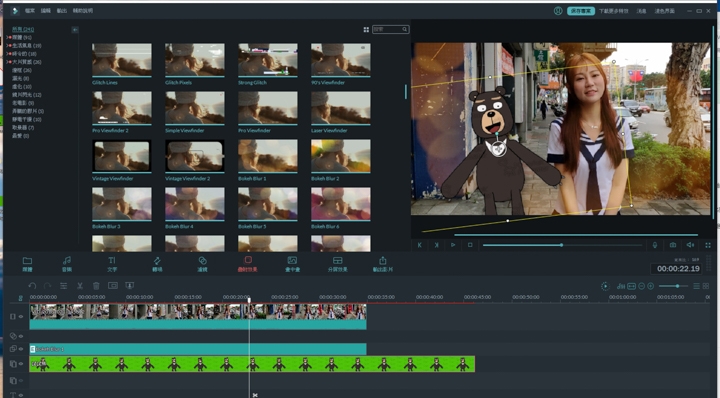
Task: Click the timeline zoom slider handle
Action: tap(677, 286)
